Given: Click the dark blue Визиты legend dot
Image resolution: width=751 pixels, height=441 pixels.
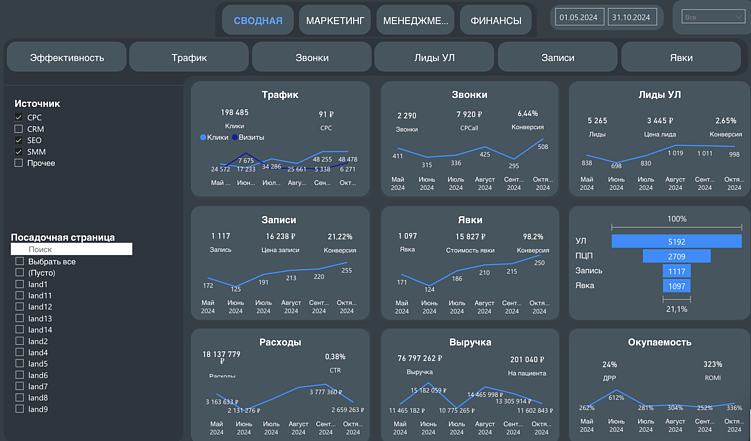Looking at the screenshot, I should coord(235,137).
